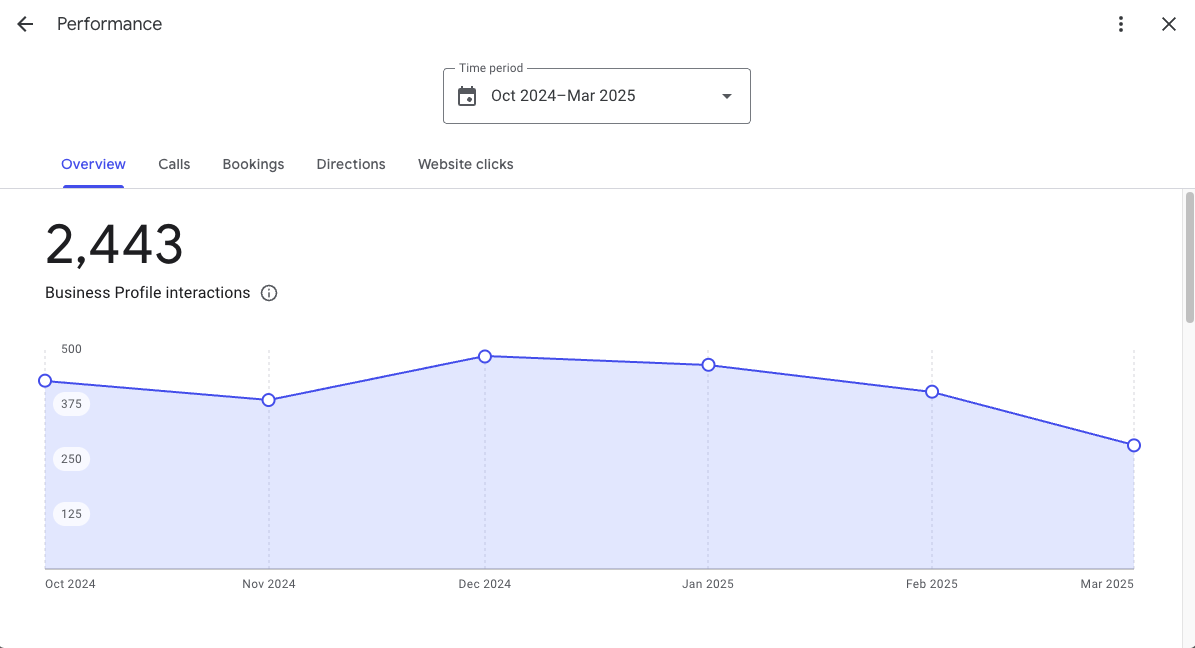Open the three-dot more options menu
The width and height of the screenshot is (1195, 648).
tap(1121, 24)
